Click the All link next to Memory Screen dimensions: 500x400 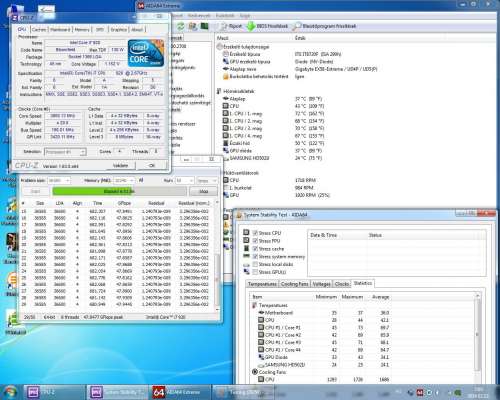click(x=141, y=180)
